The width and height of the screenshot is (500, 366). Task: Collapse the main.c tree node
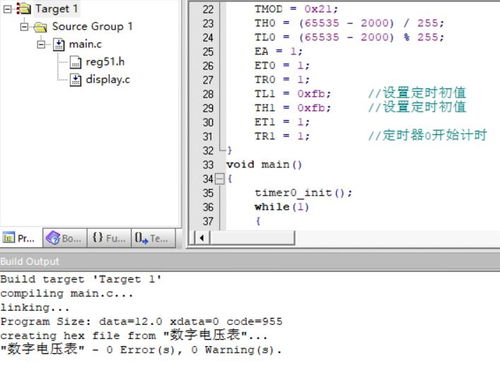click(x=41, y=44)
